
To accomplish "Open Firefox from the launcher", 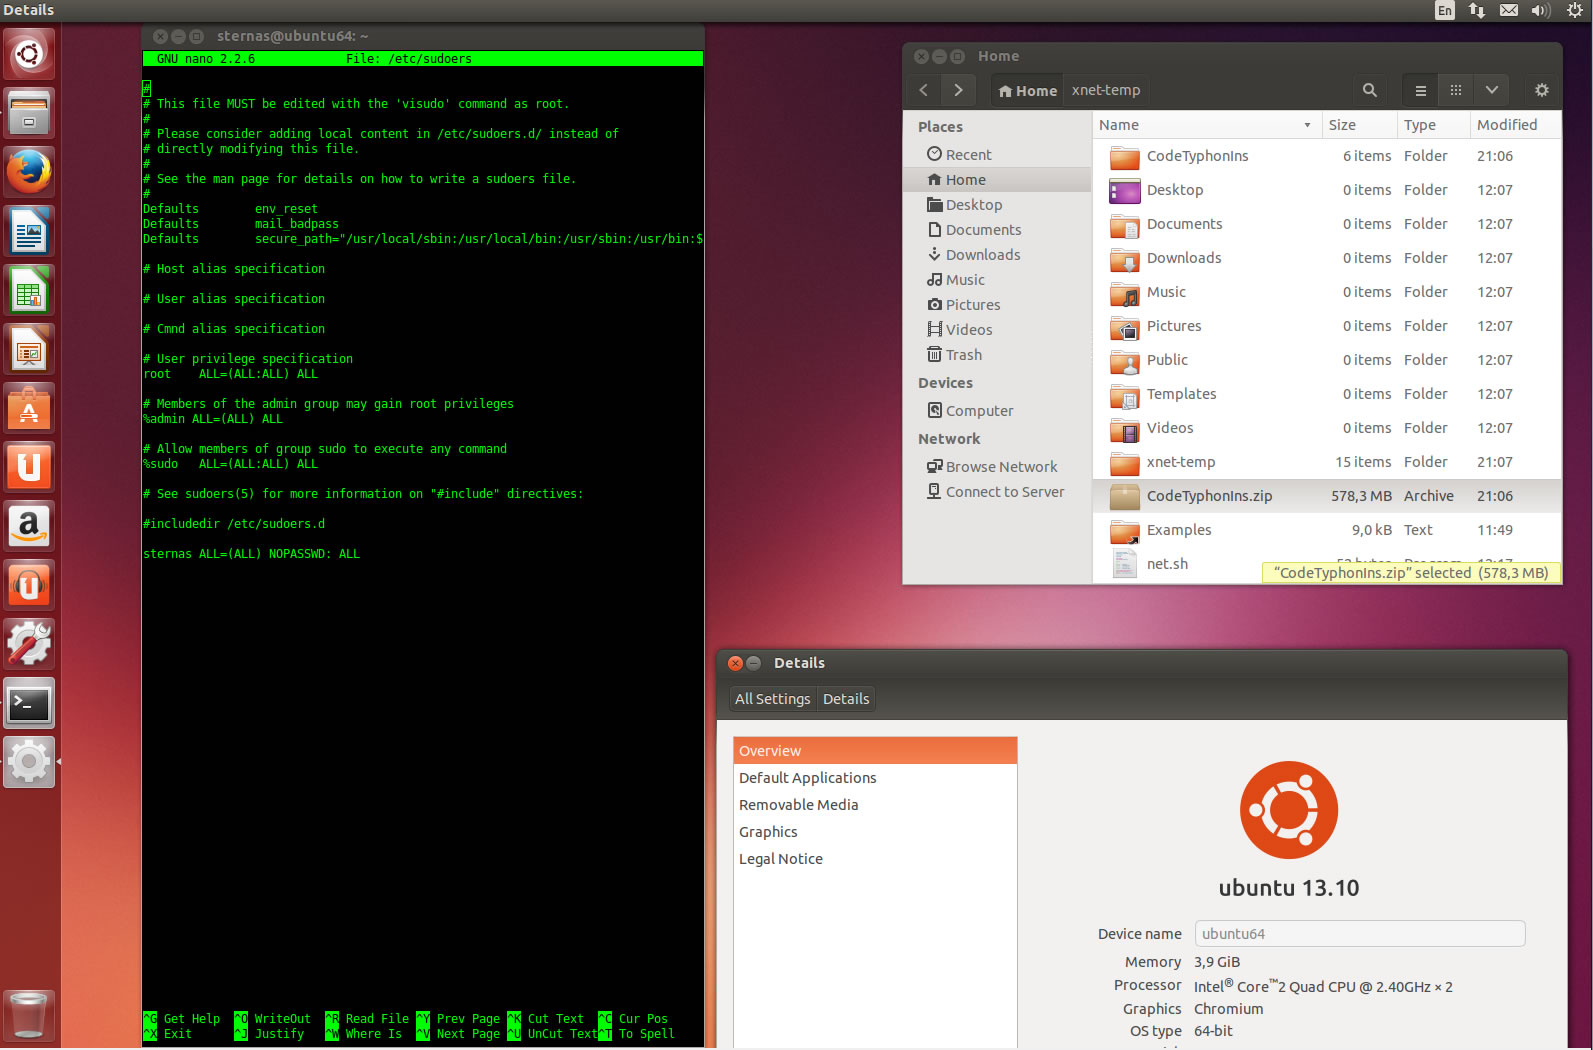I will click(x=29, y=173).
